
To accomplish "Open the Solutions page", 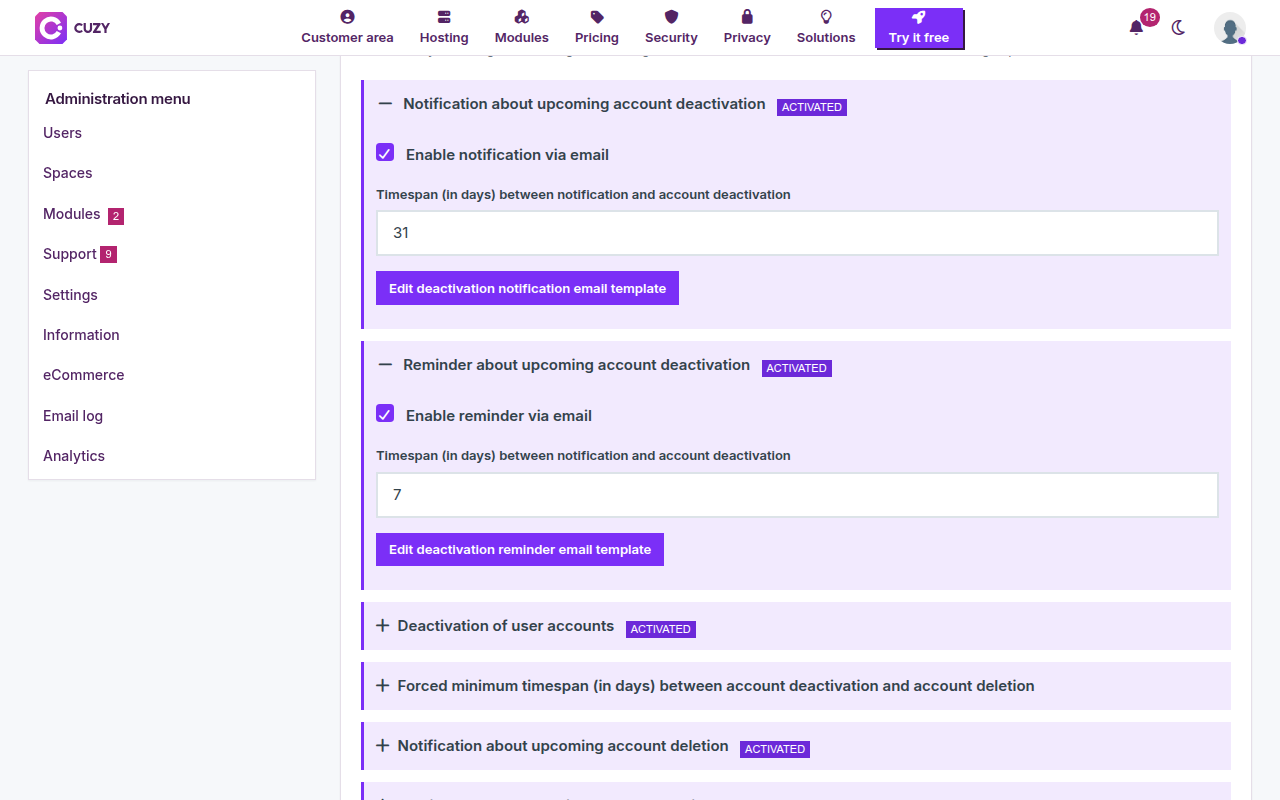I will click(x=826, y=28).
